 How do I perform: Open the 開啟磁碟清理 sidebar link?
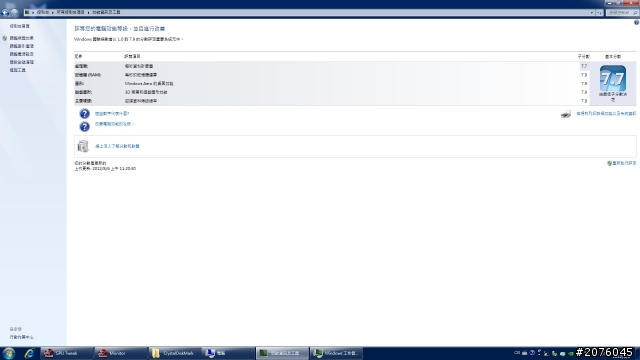coord(22,62)
